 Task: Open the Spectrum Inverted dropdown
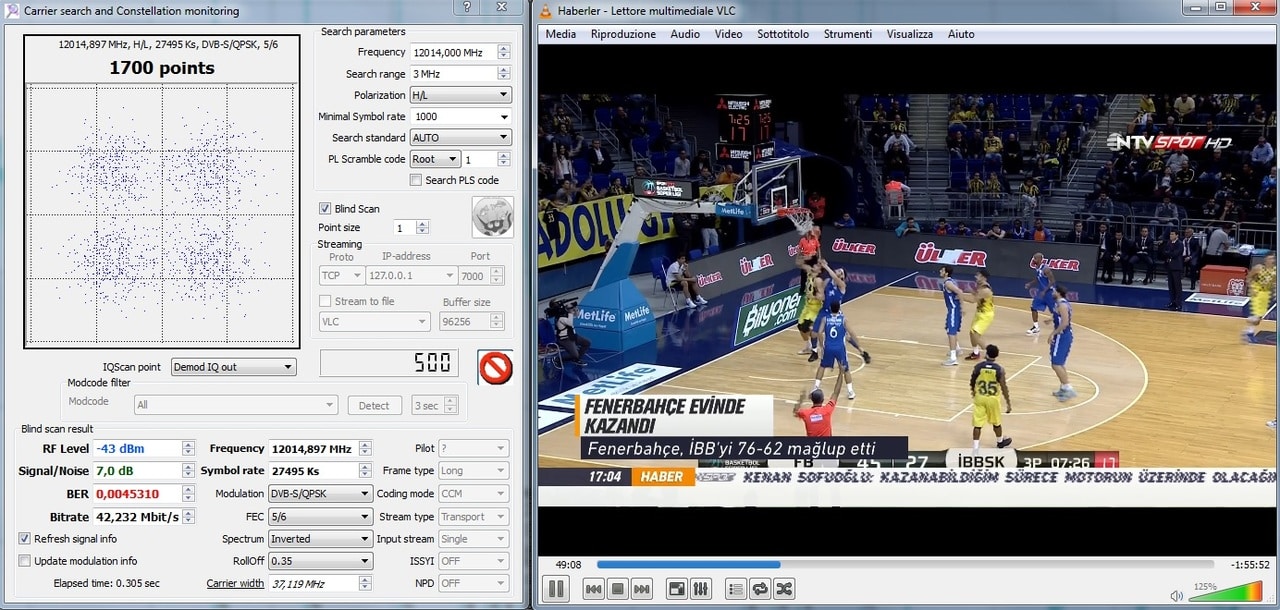(320, 539)
